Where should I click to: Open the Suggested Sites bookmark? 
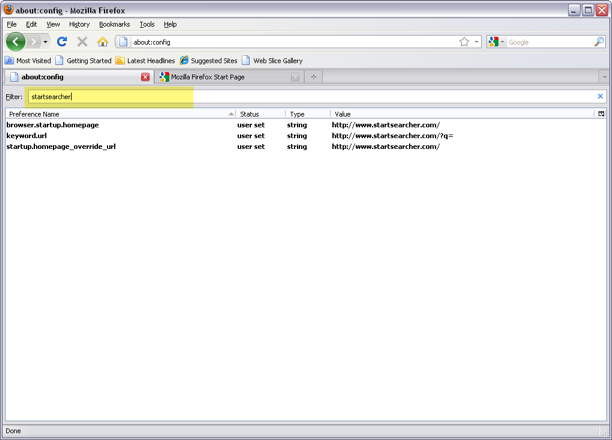[208, 61]
